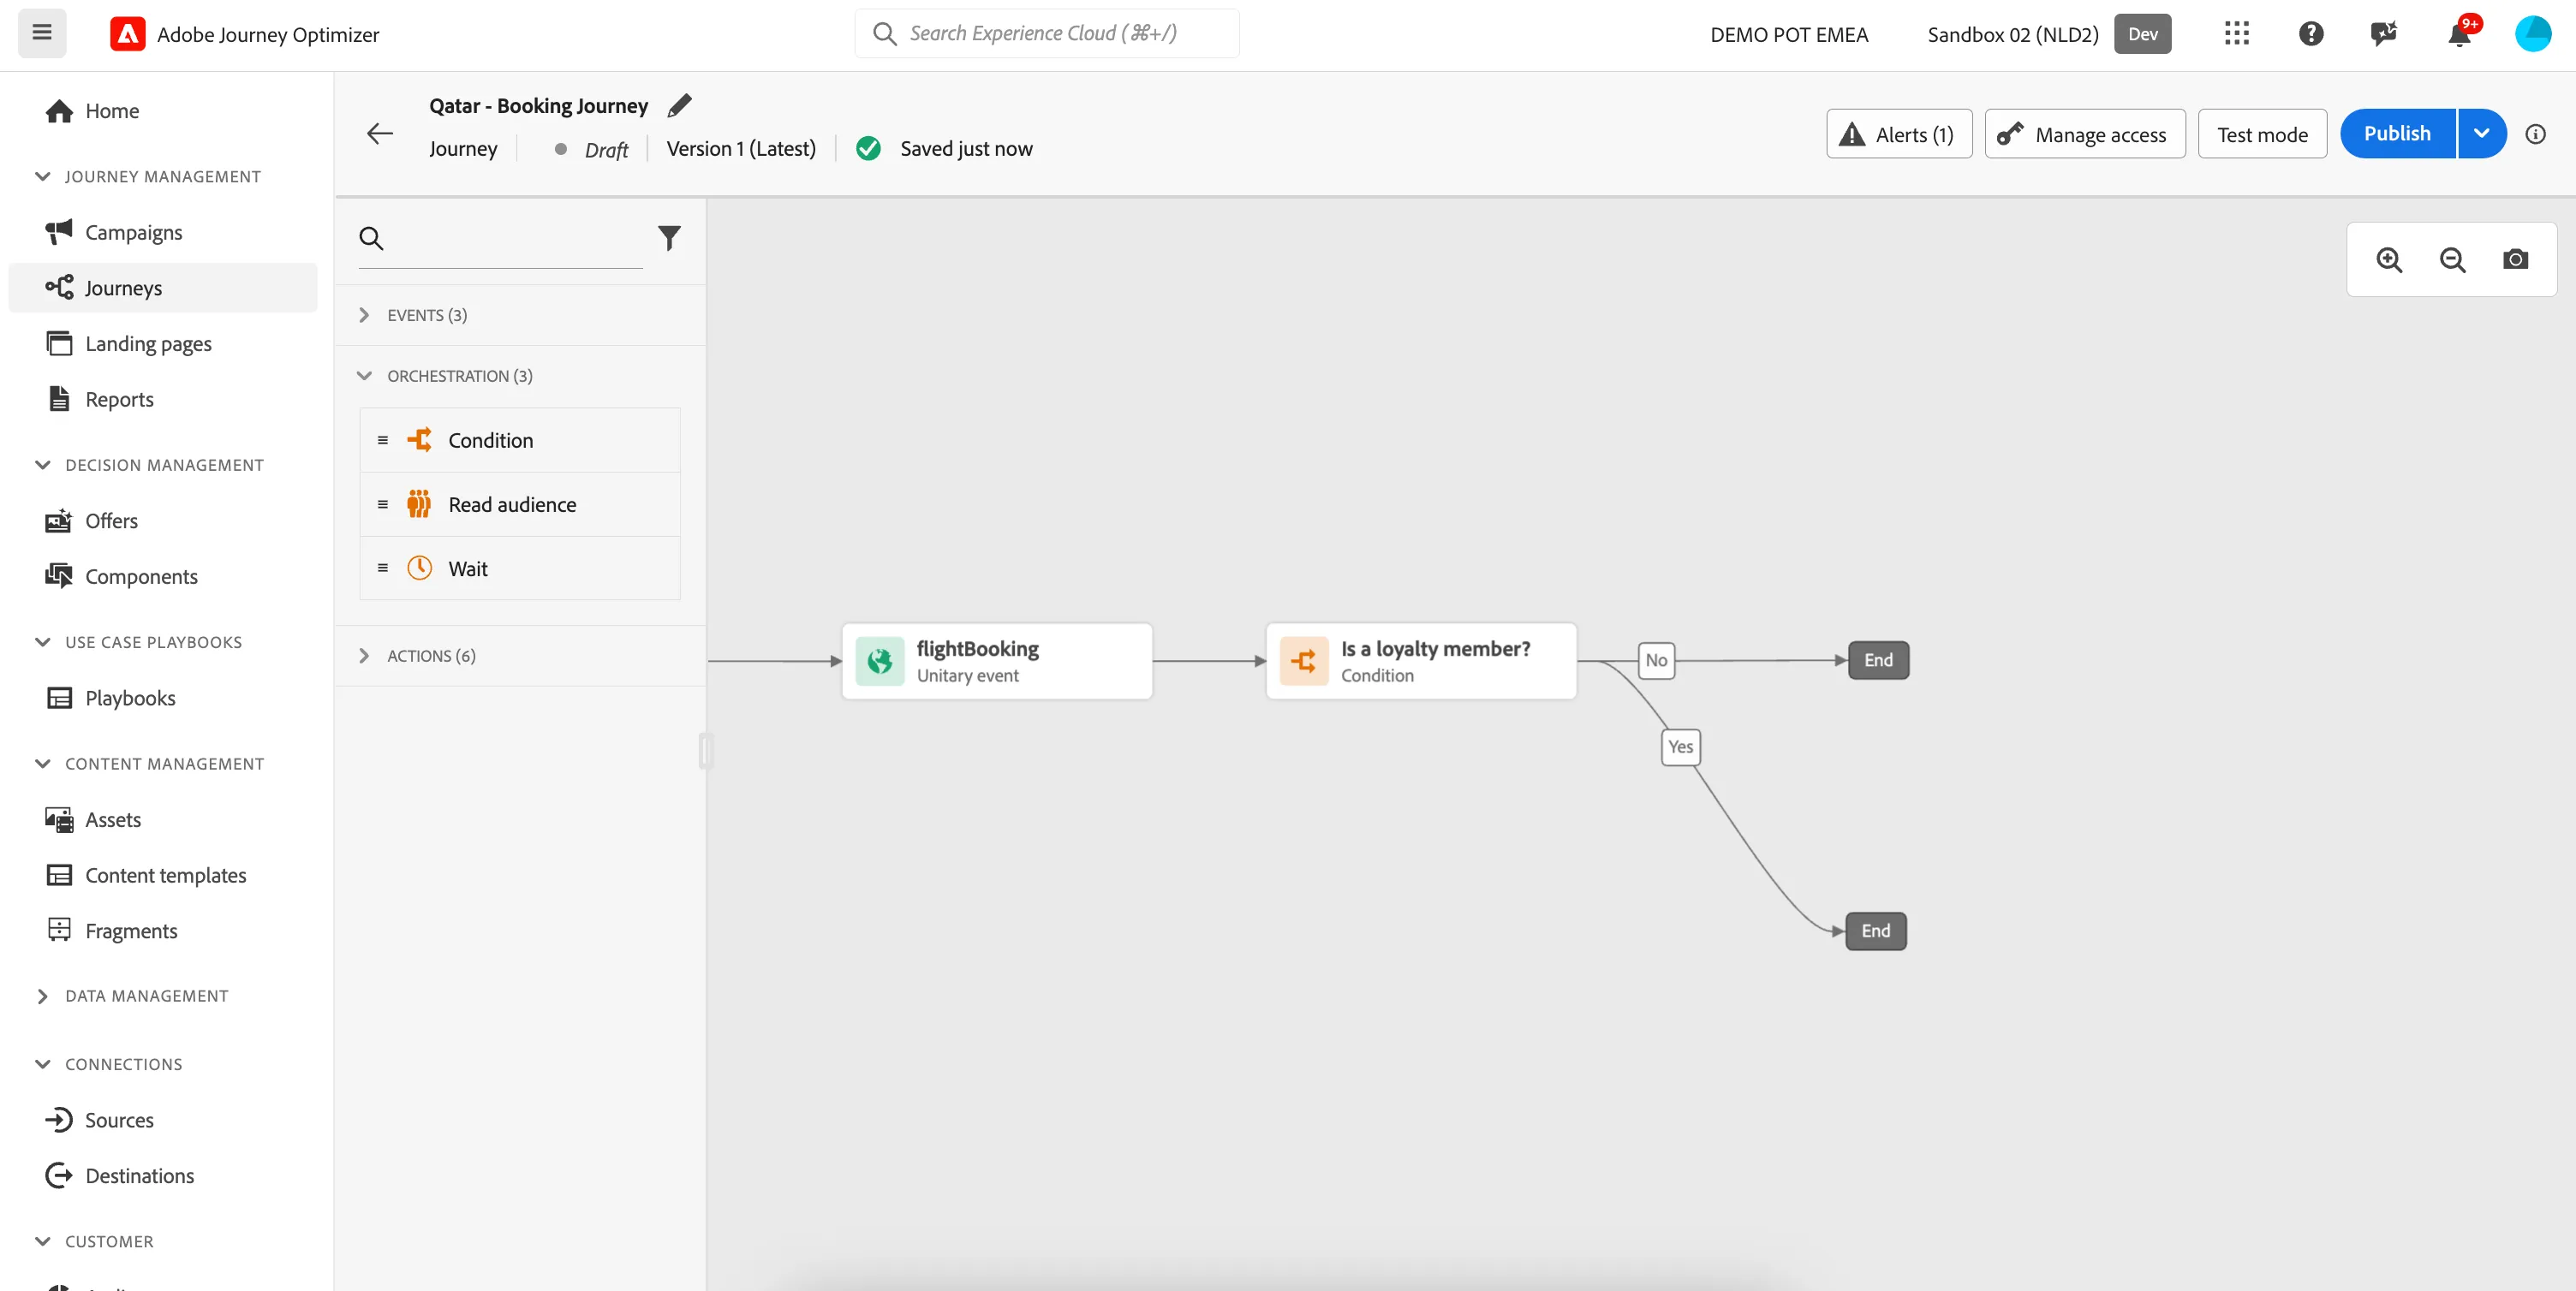
Task: Click the Publish button
Action: (2397, 134)
